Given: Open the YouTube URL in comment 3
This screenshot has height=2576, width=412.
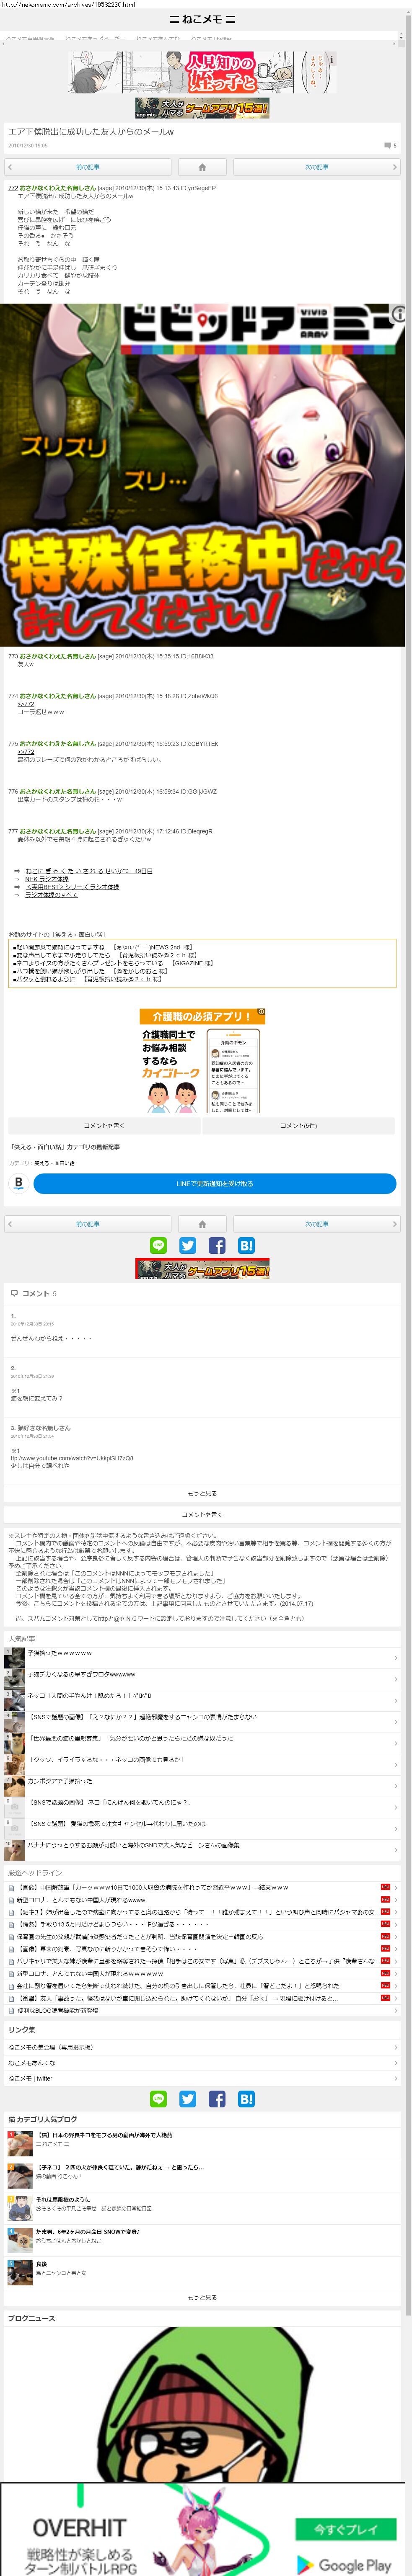Looking at the screenshot, I should pyautogui.click(x=72, y=1458).
